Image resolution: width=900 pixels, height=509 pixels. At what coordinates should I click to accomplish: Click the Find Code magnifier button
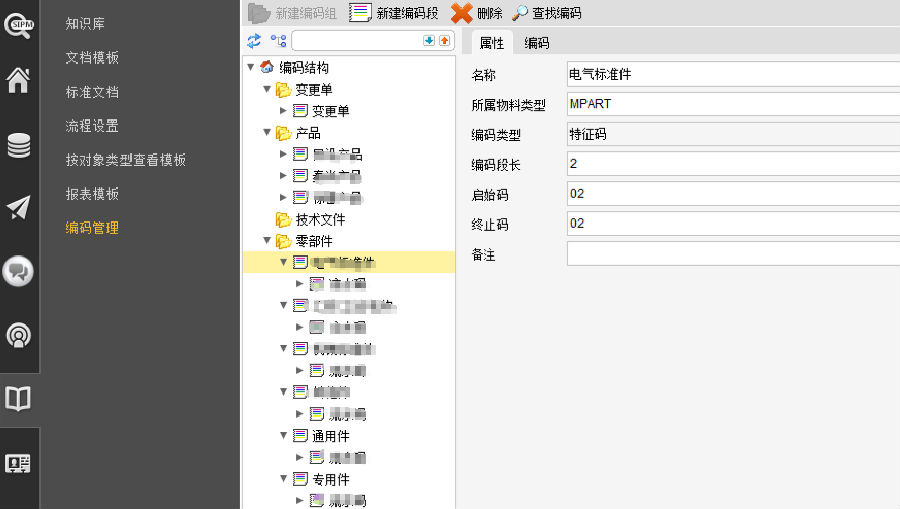coord(546,13)
